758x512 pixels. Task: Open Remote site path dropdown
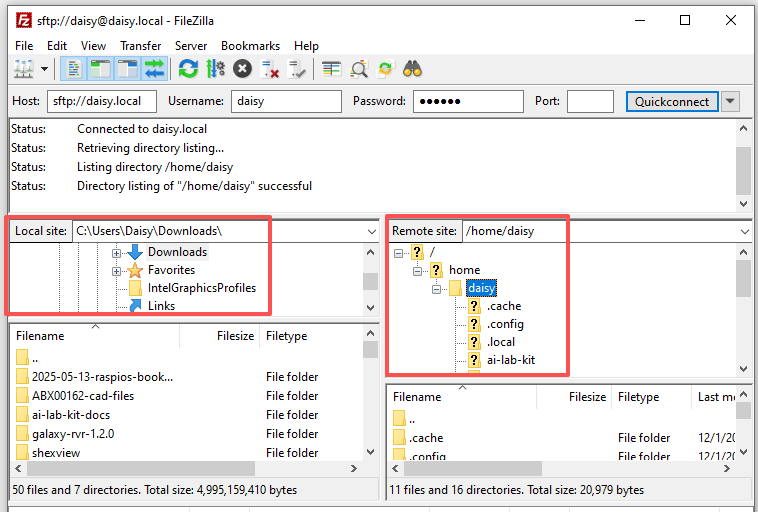tap(744, 231)
